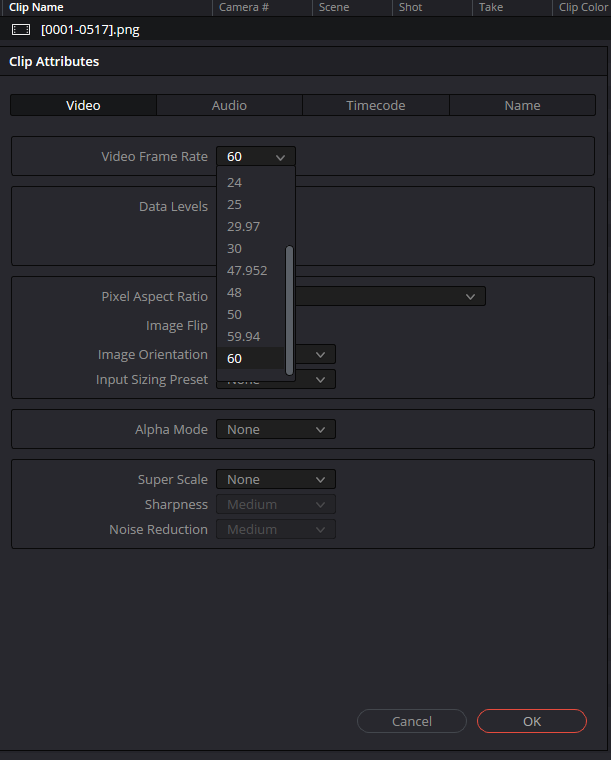
Task: Click the disabled Noise Reduction dropdown
Action: coord(276,529)
